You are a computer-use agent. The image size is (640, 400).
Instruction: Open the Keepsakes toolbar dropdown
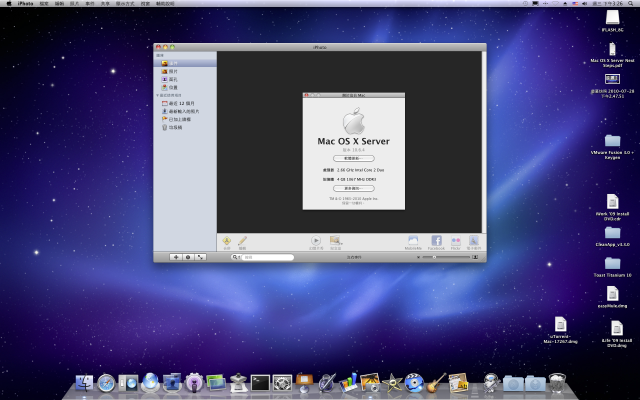click(x=336, y=241)
